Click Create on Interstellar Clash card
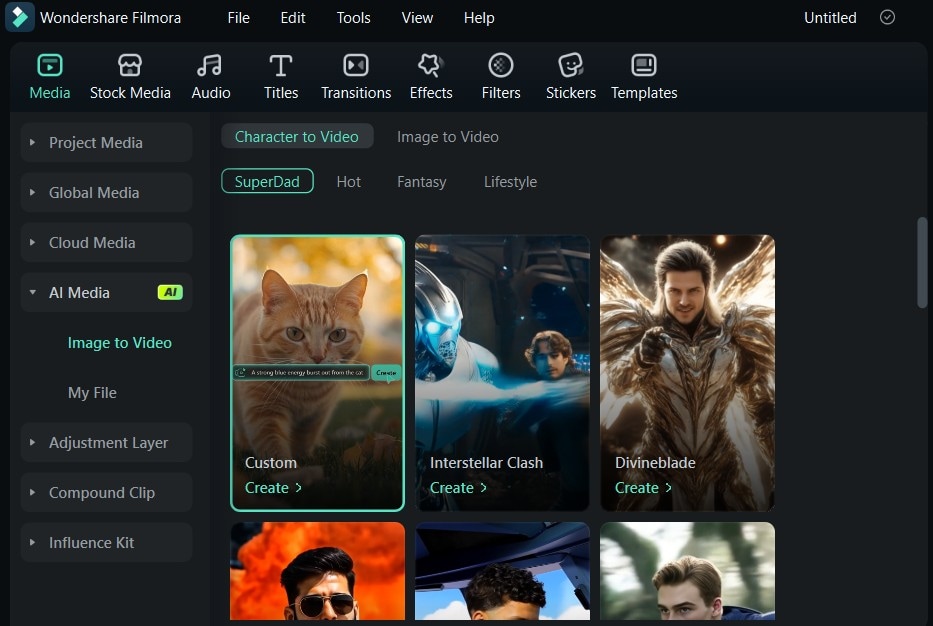The width and height of the screenshot is (933, 626). coord(459,488)
